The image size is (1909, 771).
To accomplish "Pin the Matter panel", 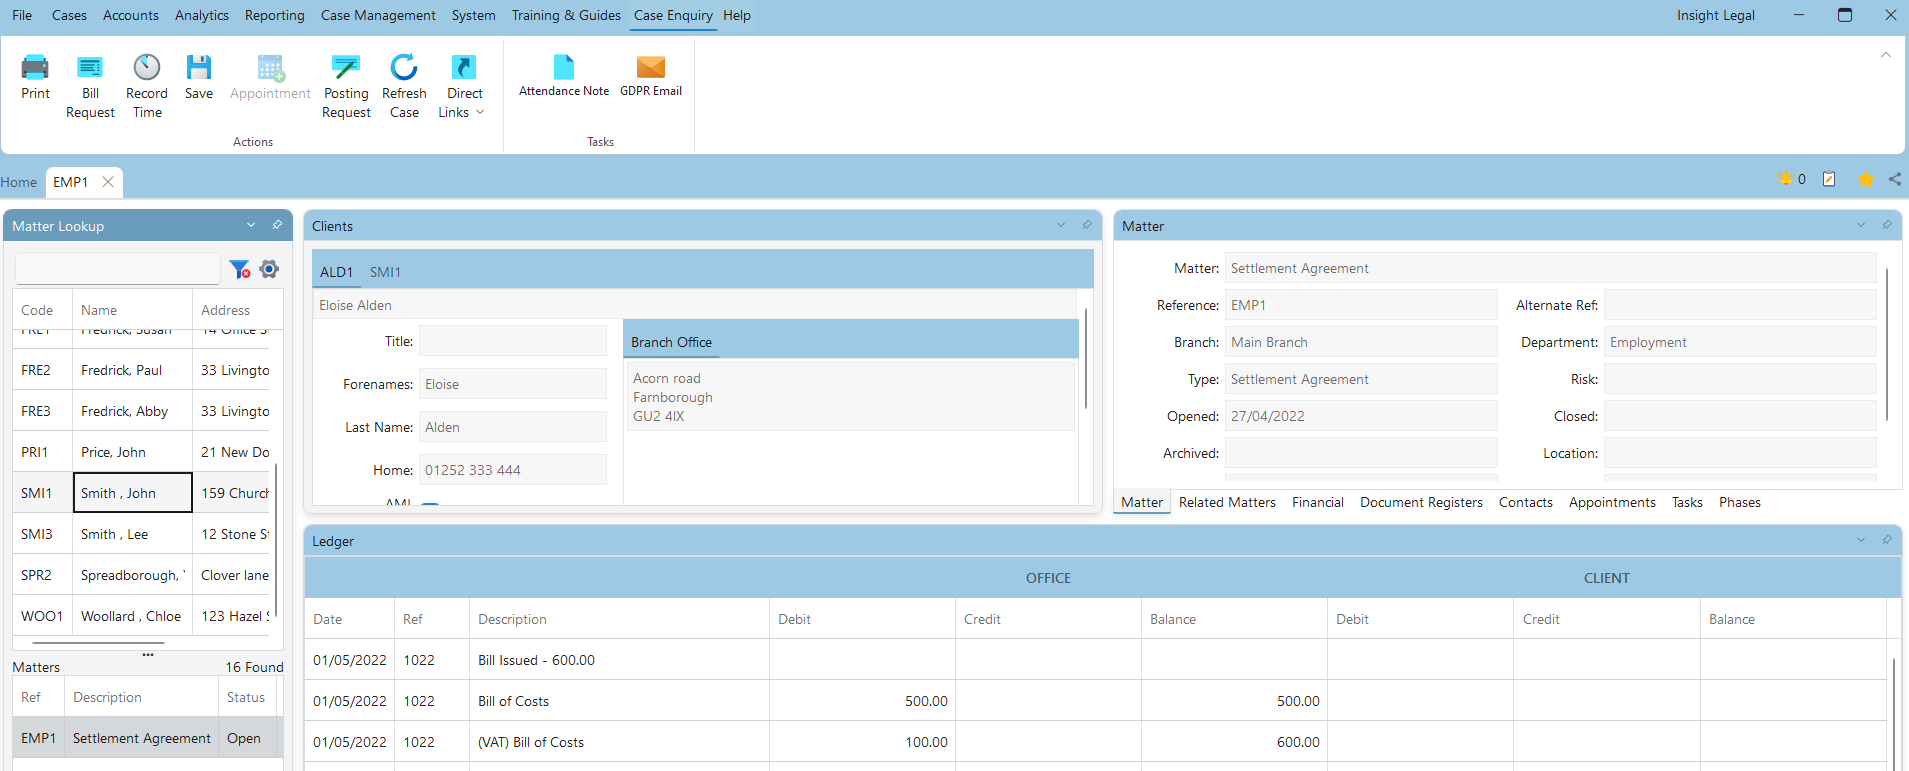I will point(1887,225).
